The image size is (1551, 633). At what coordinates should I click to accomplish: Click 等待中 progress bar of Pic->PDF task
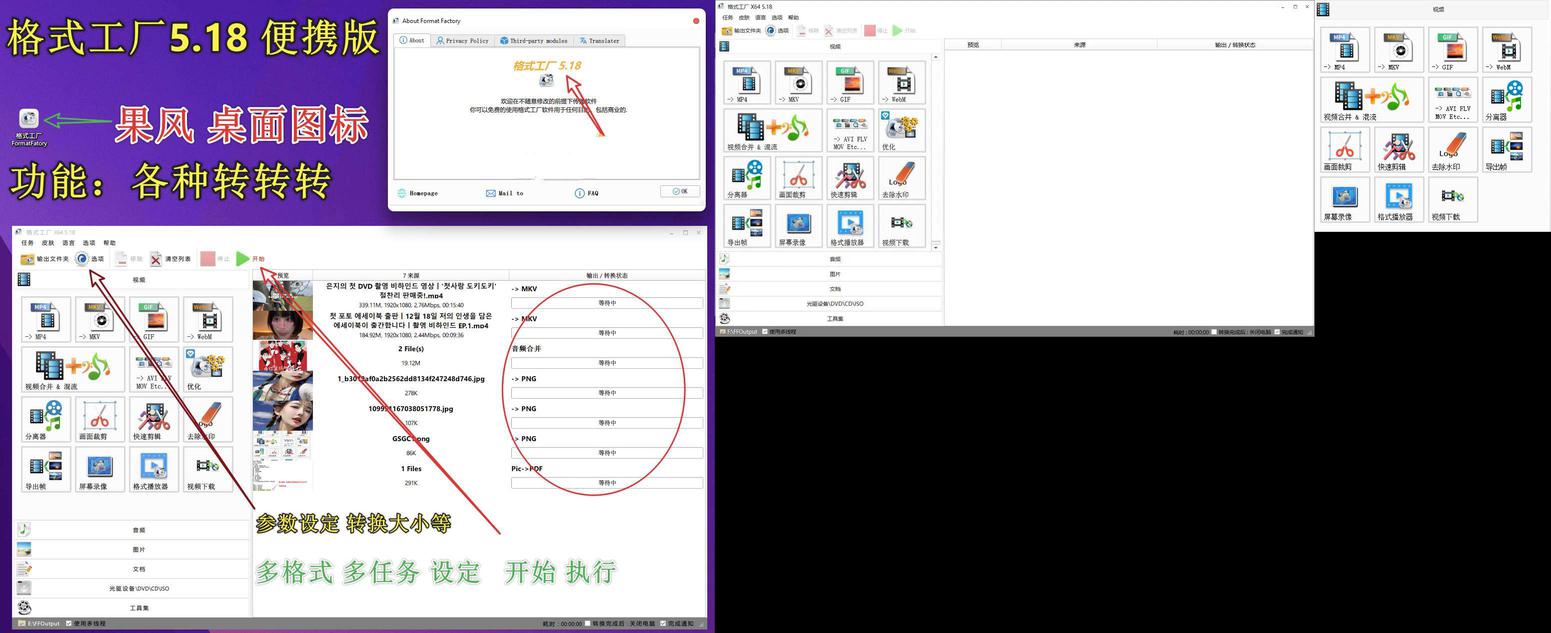(607, 483)
